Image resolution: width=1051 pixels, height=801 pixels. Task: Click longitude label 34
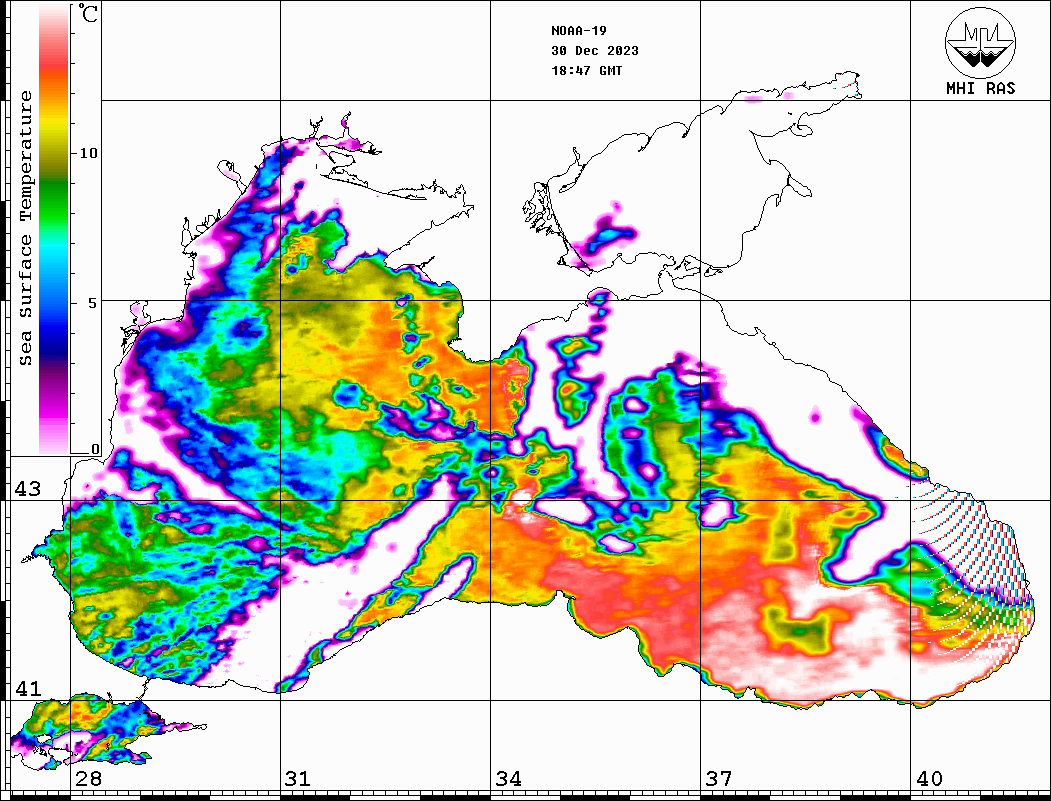point(508,778)
